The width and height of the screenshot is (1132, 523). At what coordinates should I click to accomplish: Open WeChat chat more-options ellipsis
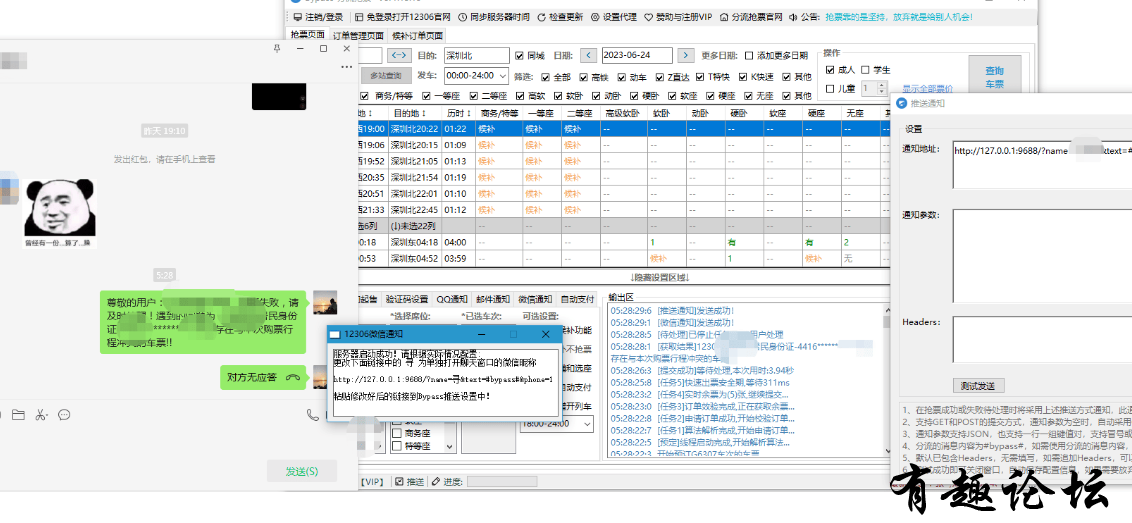346,66
